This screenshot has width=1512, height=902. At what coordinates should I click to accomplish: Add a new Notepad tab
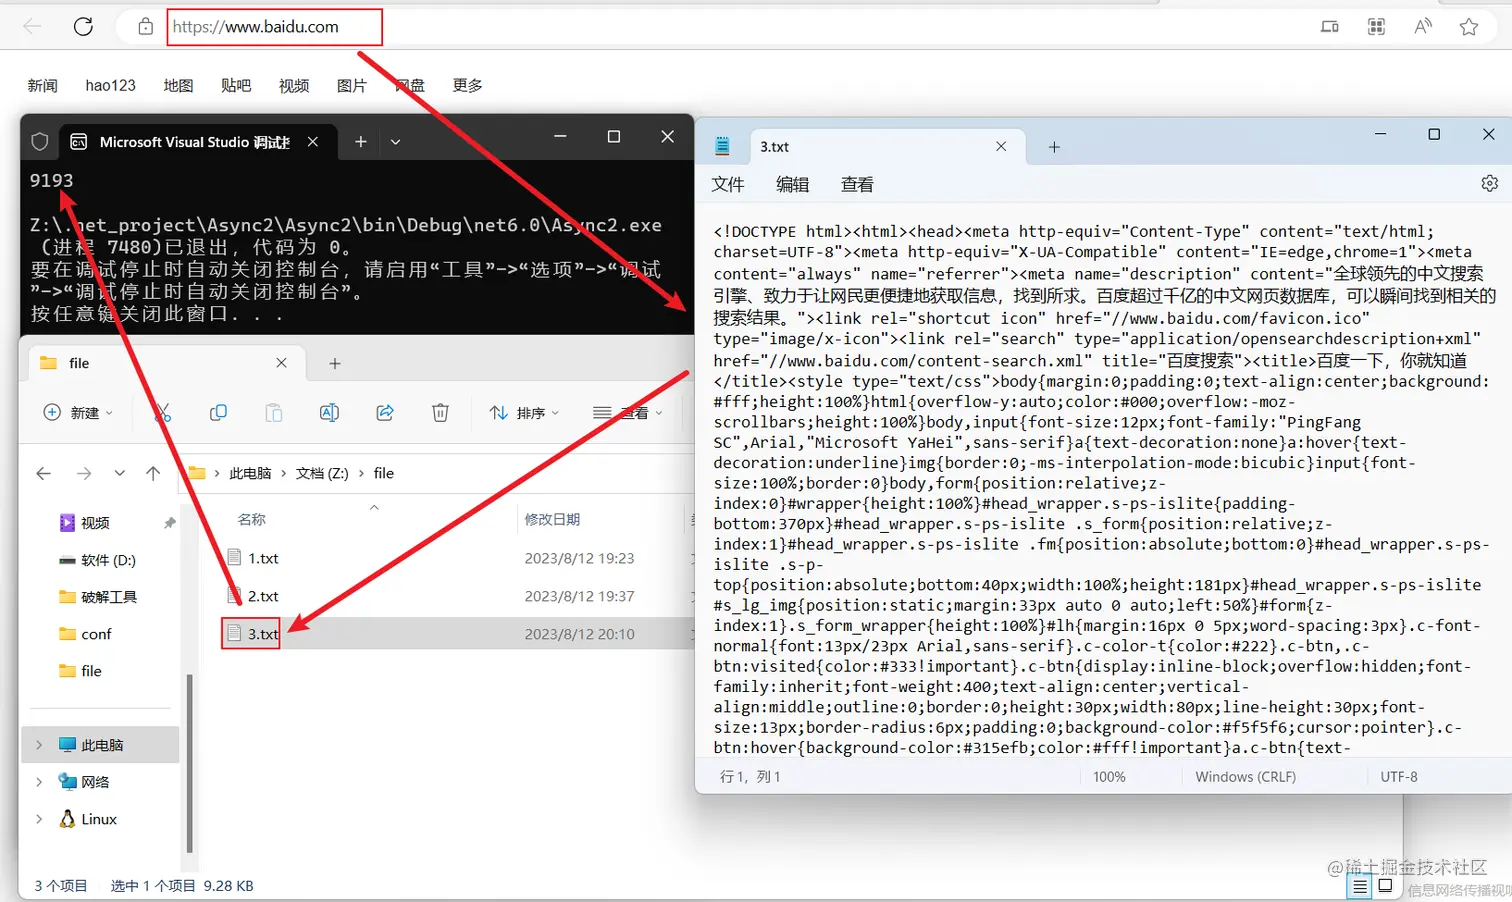click(x=1054, y=147)
